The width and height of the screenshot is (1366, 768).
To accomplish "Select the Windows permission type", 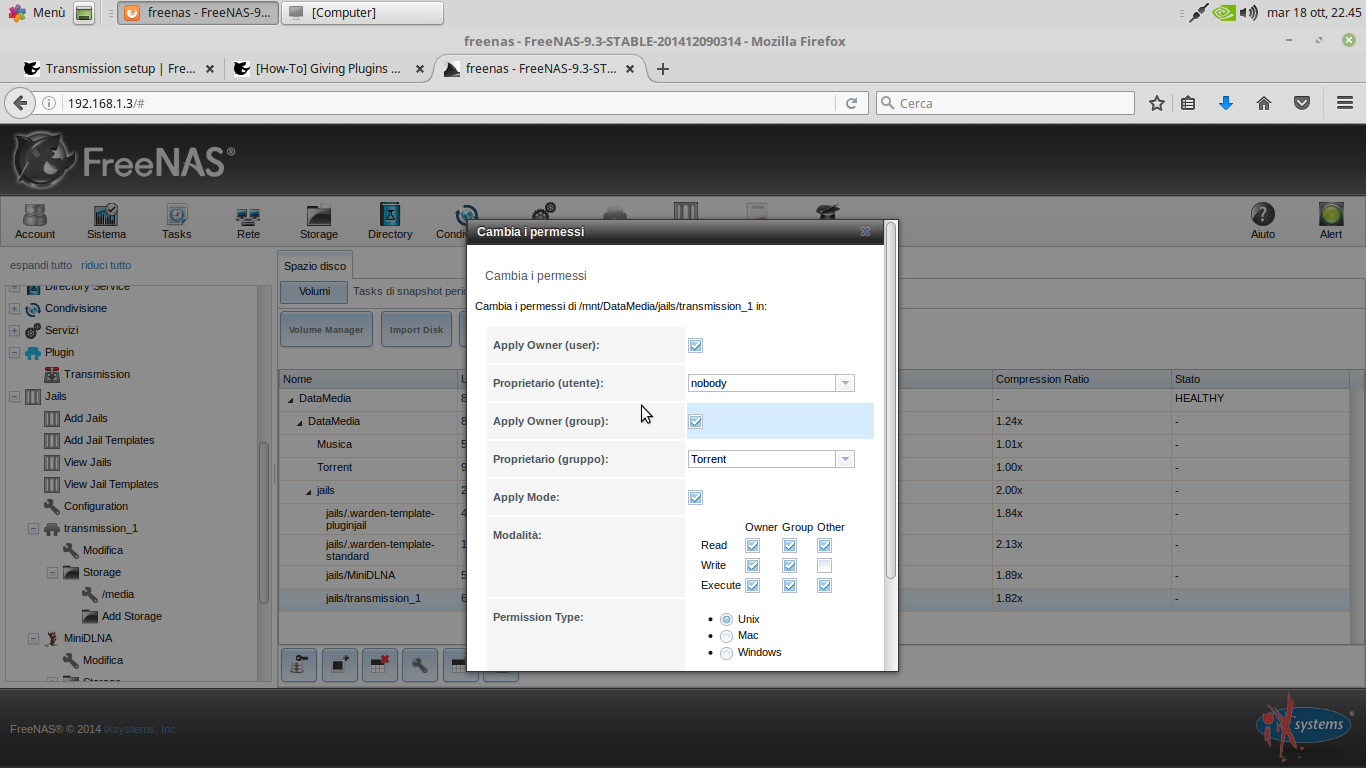I will pos(726,653).
